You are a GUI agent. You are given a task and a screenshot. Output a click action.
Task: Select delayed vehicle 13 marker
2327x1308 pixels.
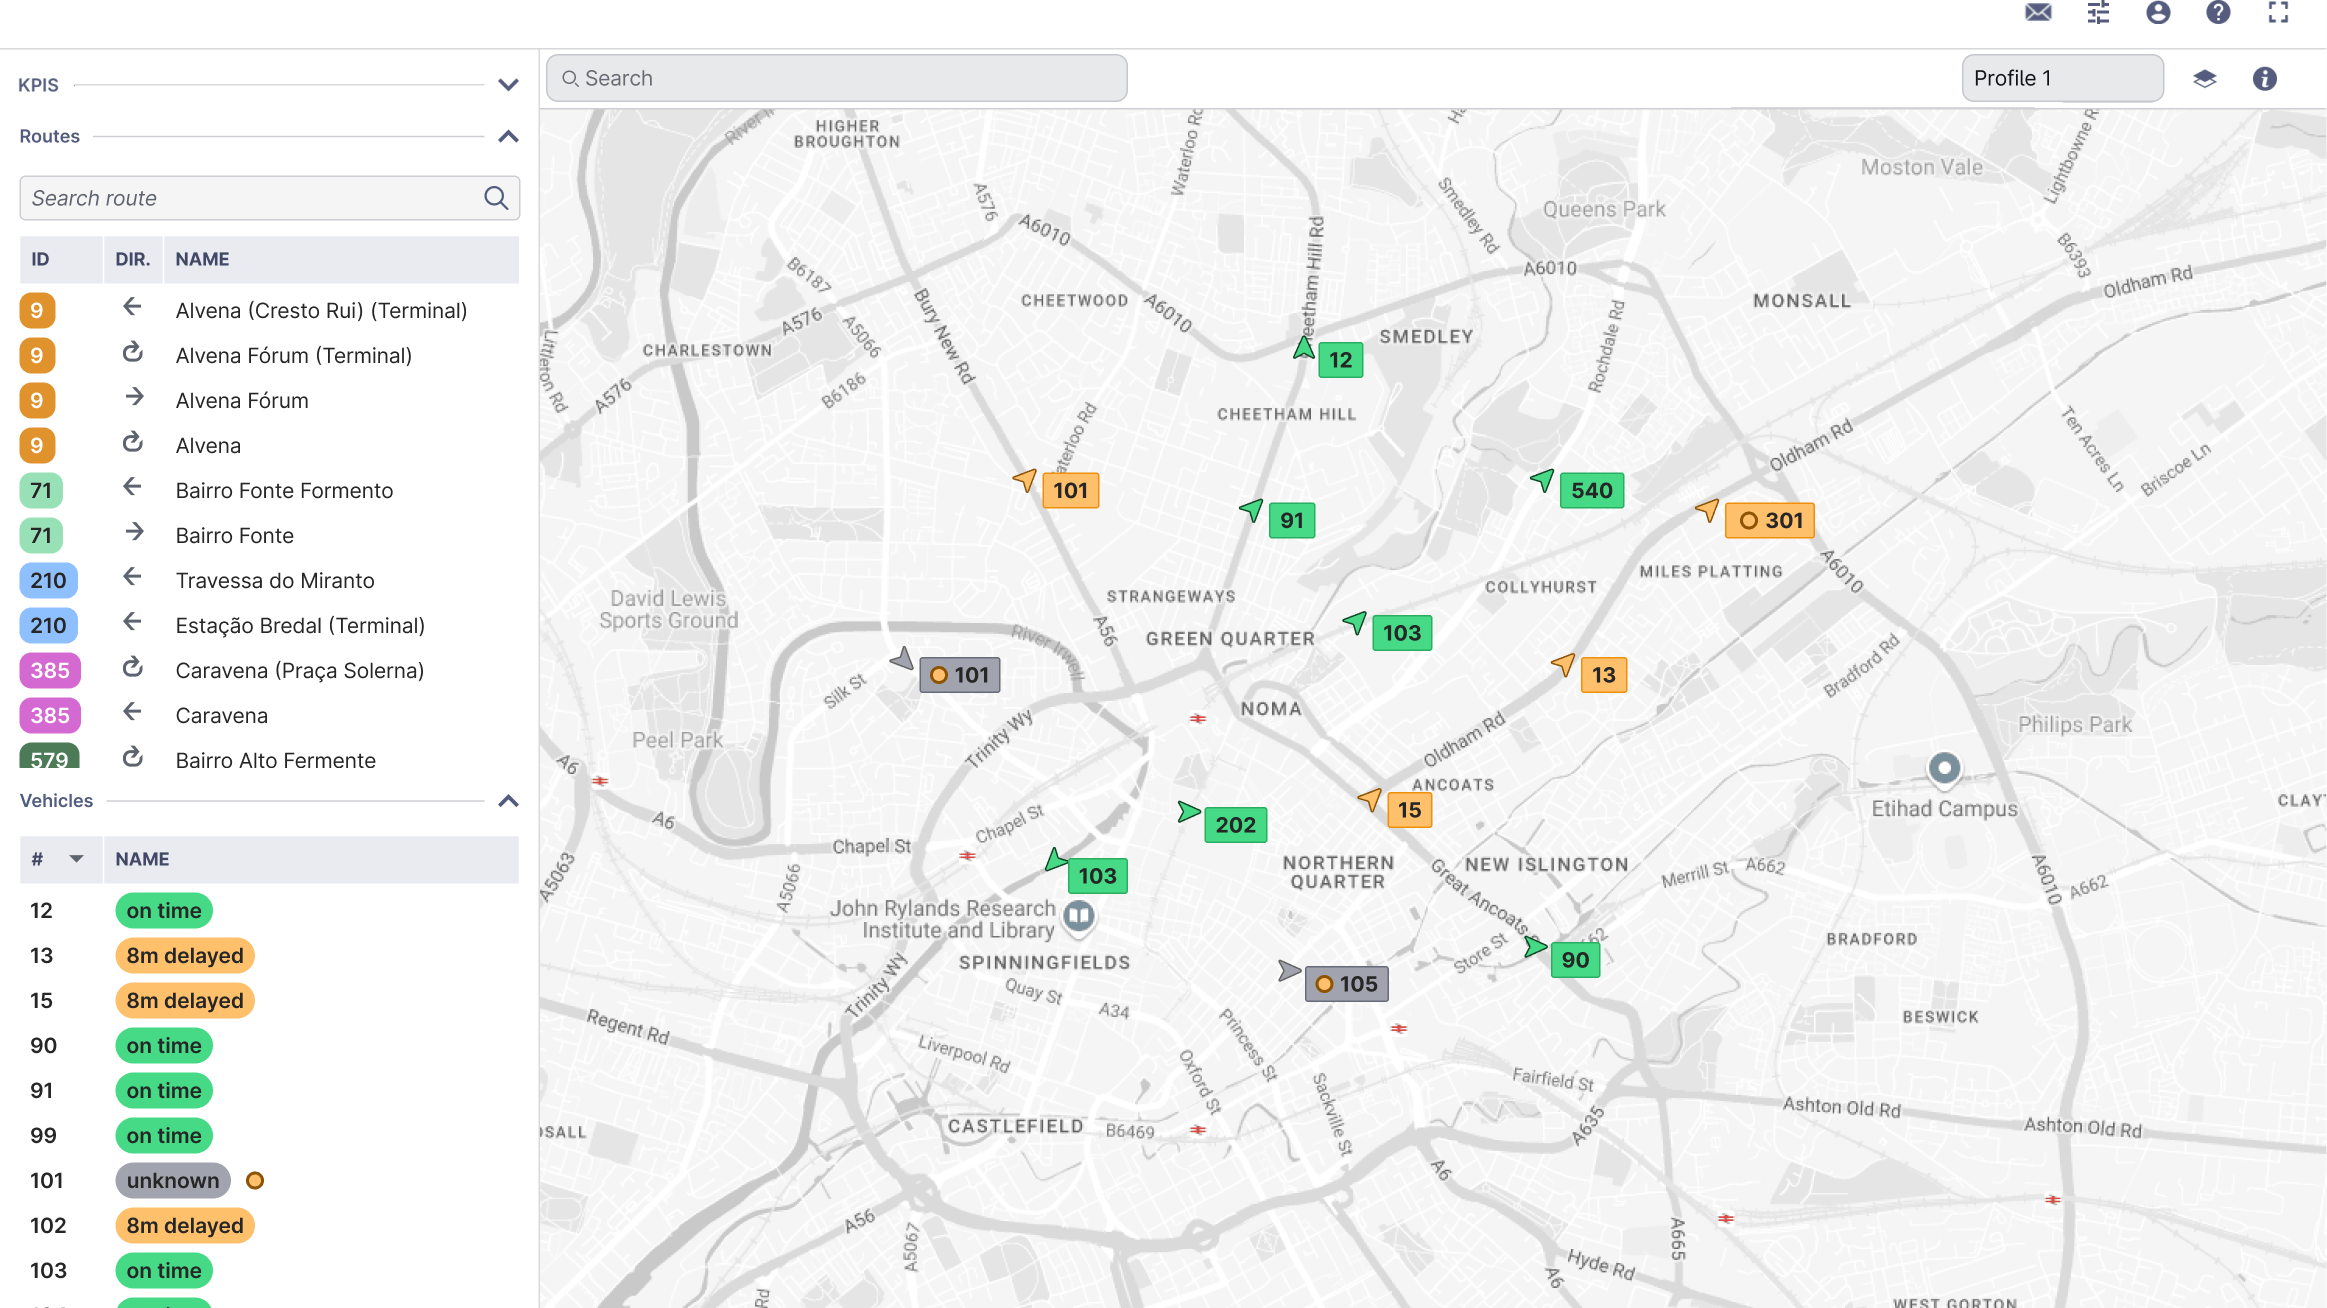[x=1603, y=675]
